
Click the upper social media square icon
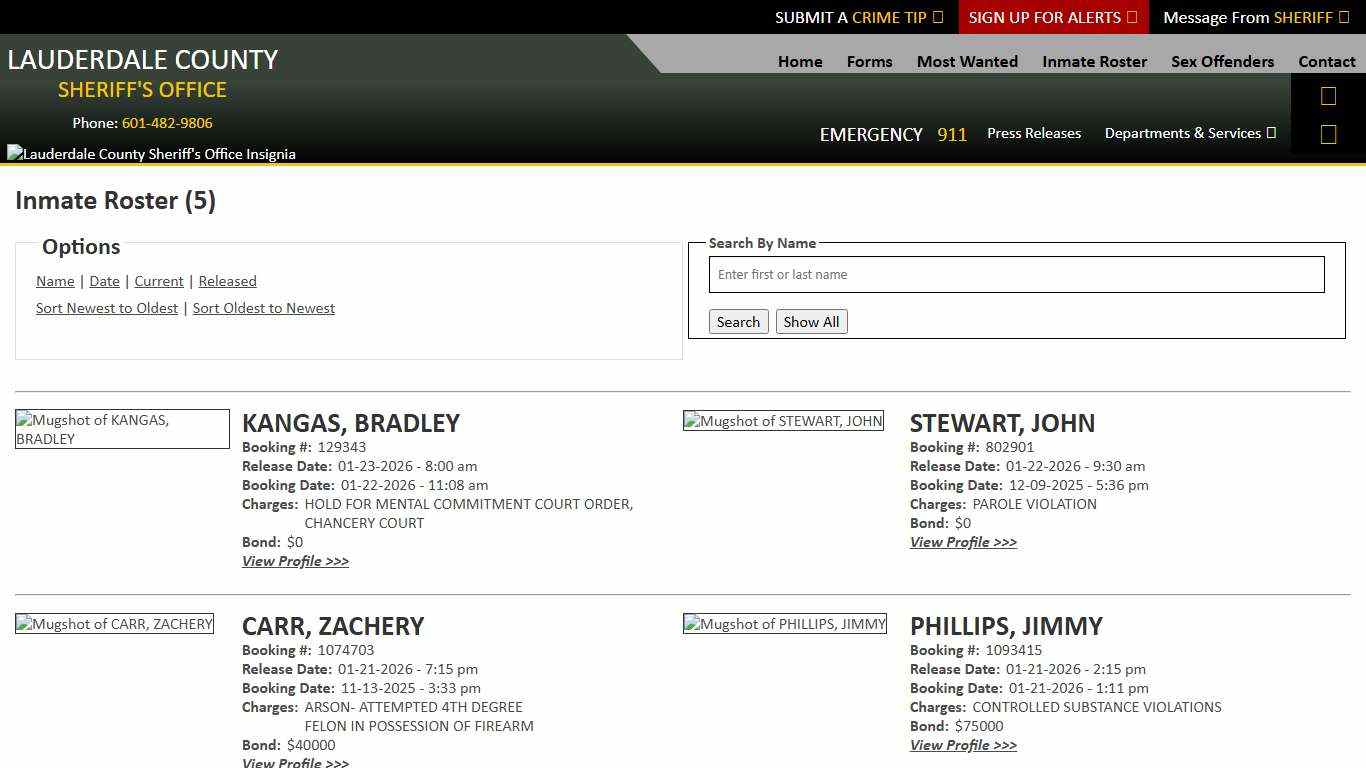(1328, 95)
